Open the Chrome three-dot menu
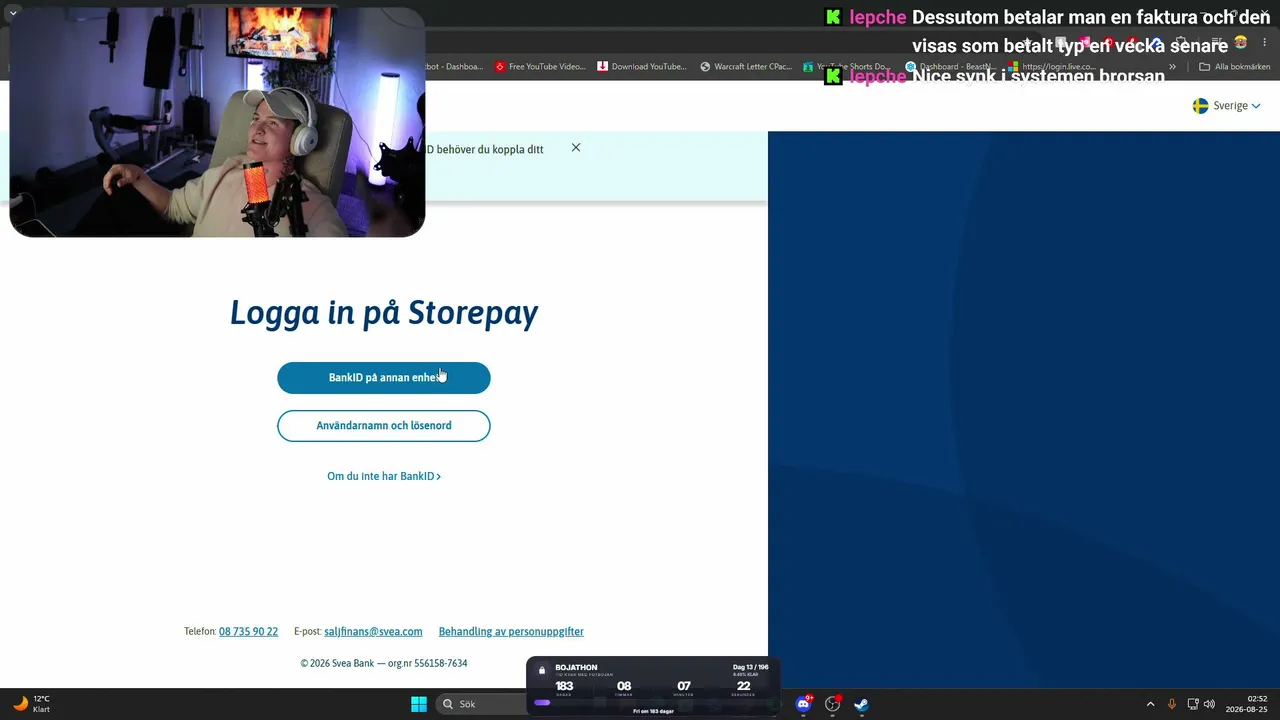1280x720 pixels. (x=1265, y=43)
